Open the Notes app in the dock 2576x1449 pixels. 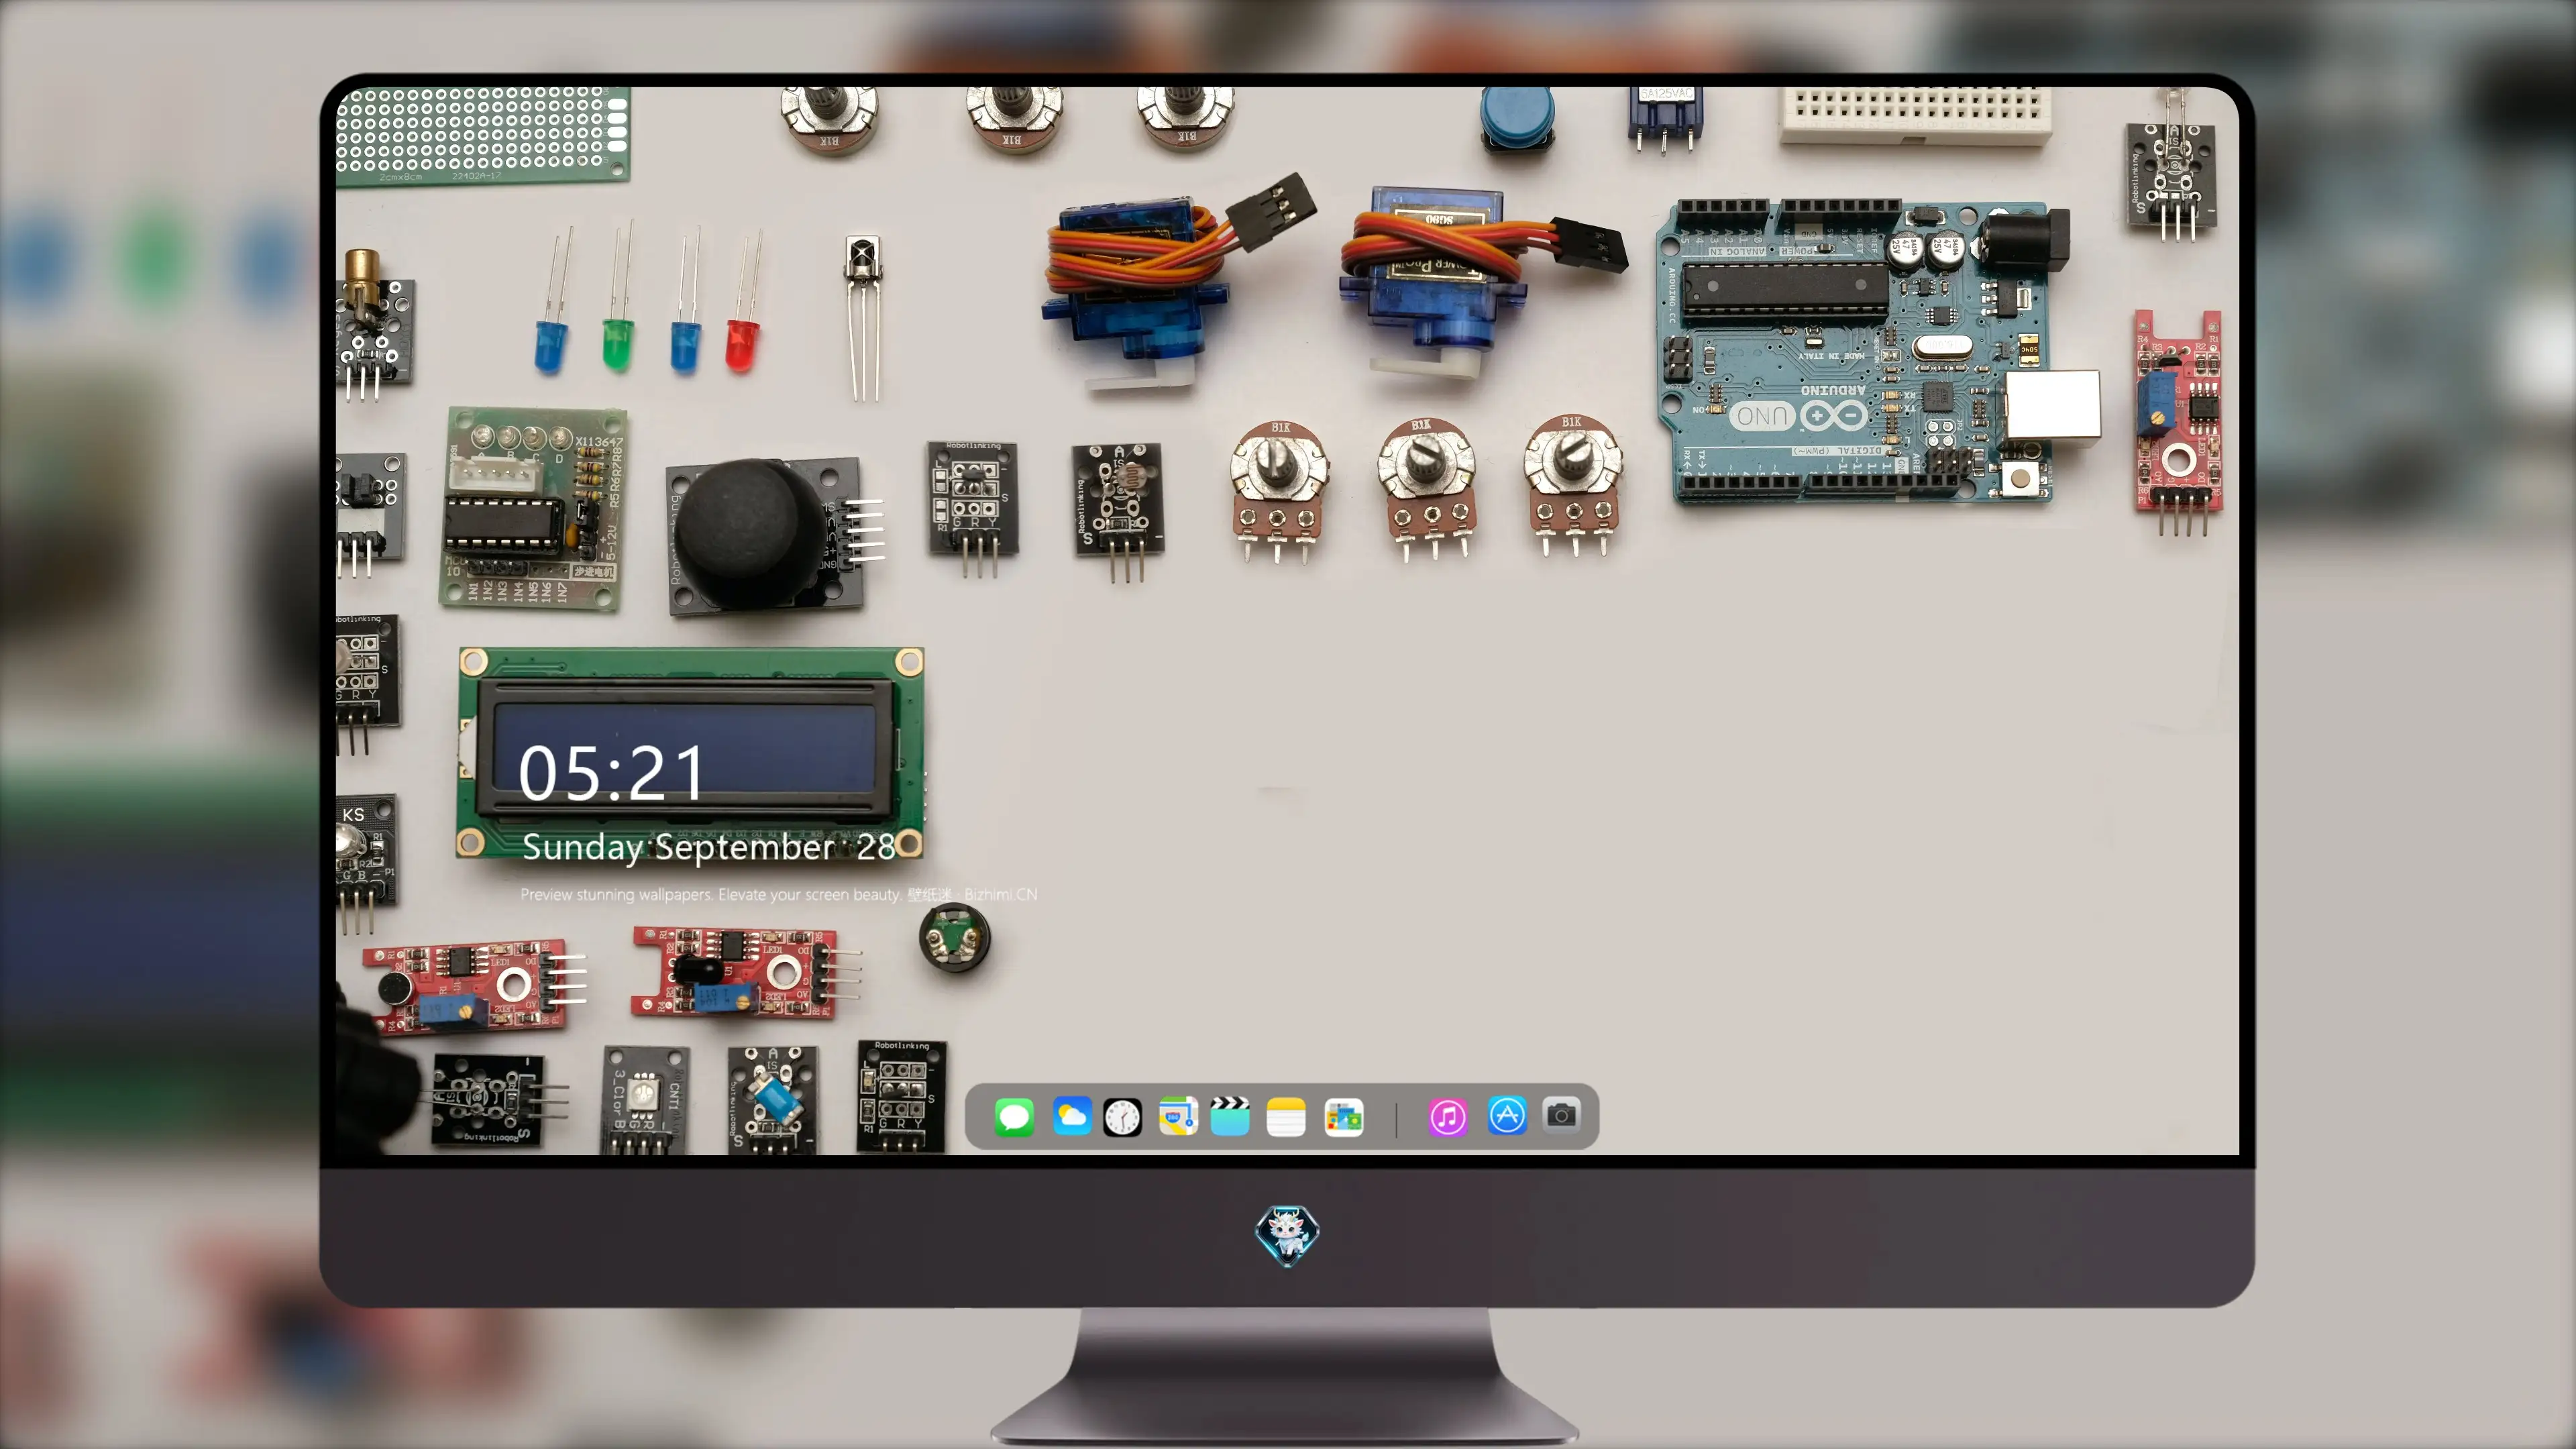[x=1286, y=1116]
